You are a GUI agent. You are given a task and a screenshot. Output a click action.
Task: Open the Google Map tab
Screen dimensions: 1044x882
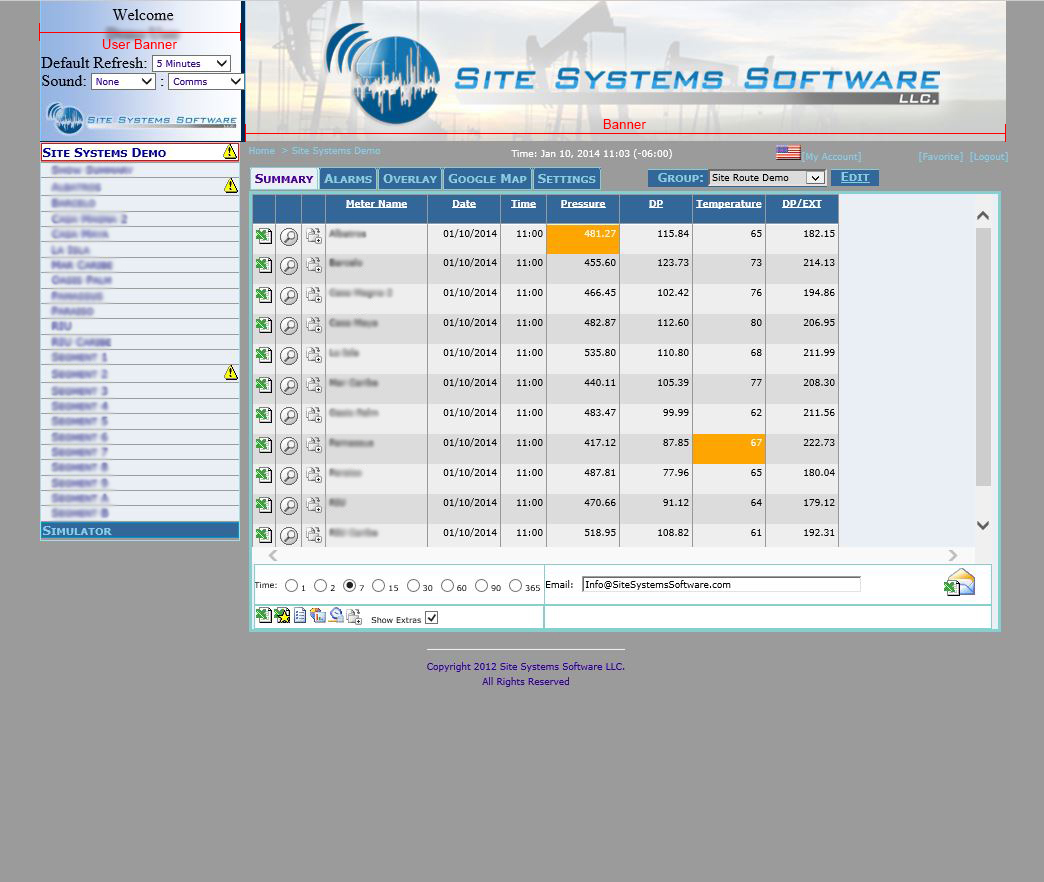487,178
